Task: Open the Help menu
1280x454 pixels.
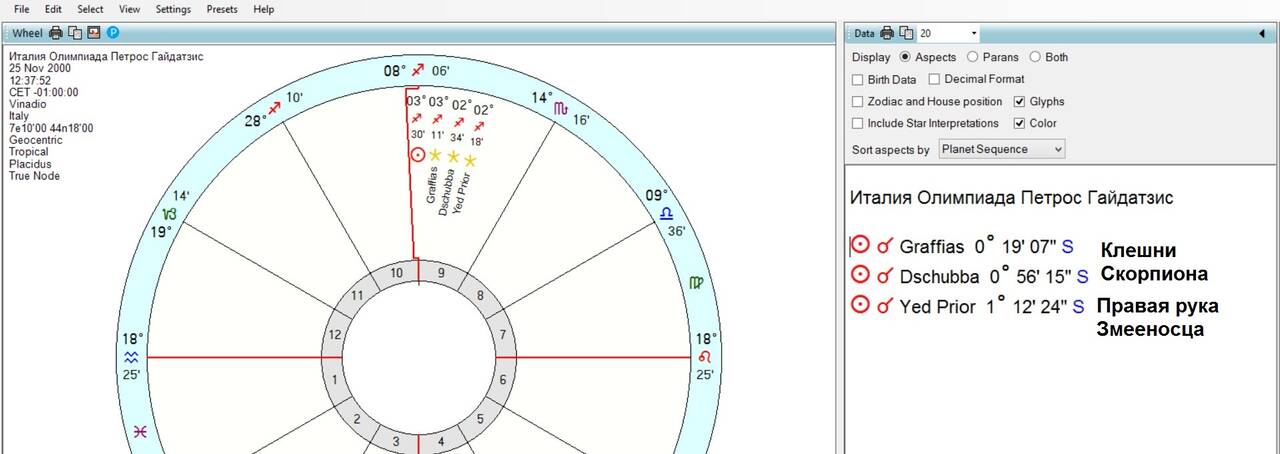Action: click(264, 9)
